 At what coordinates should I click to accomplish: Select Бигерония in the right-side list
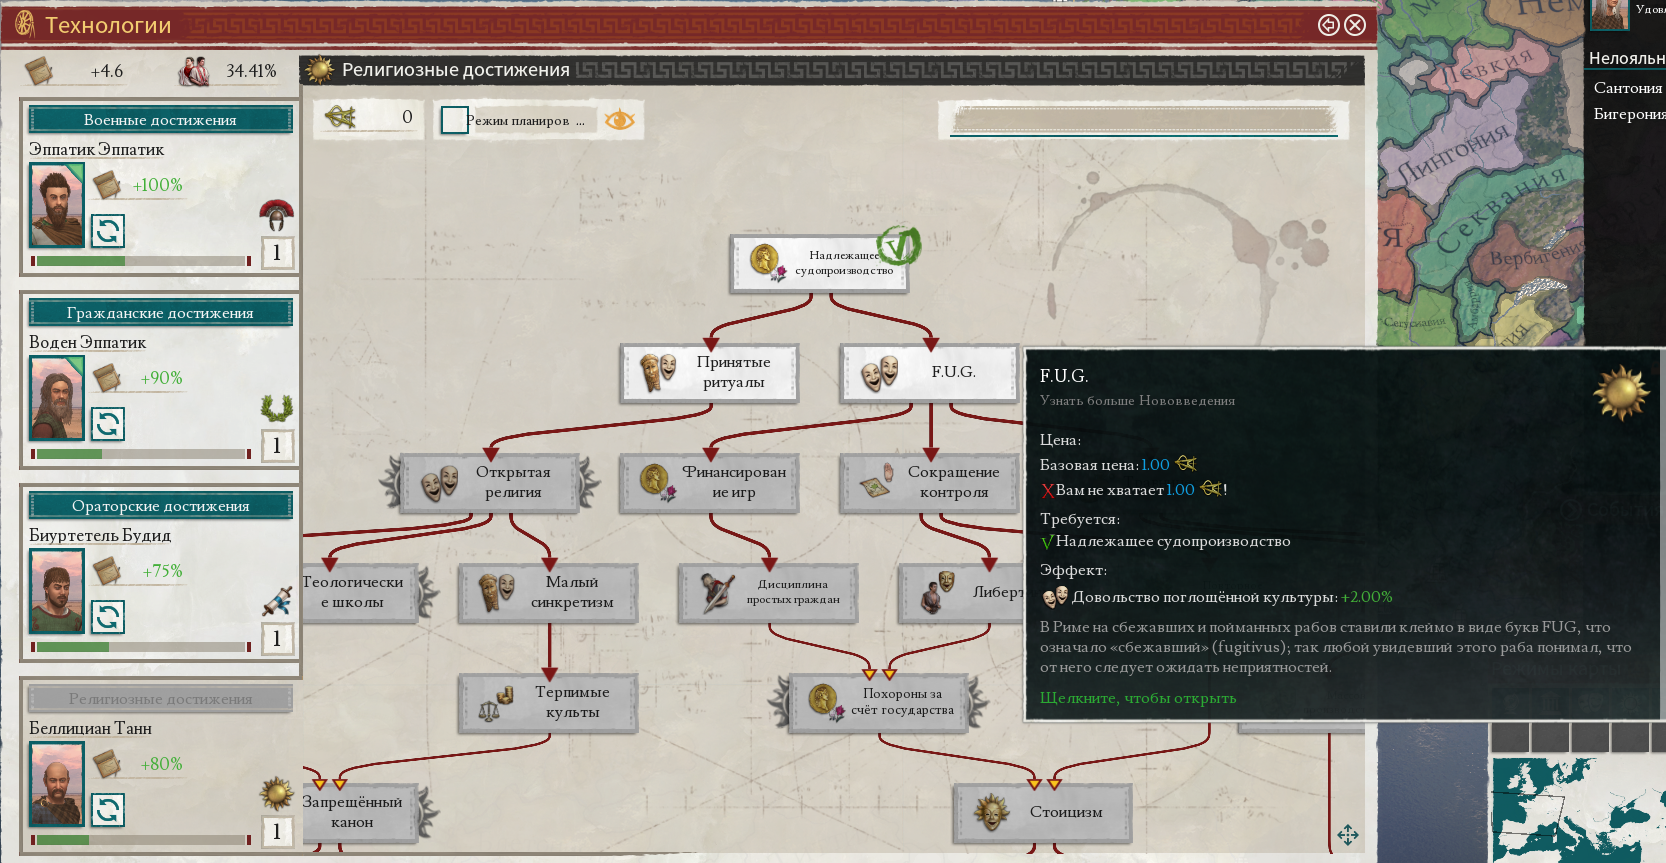tap(1629, 114)
